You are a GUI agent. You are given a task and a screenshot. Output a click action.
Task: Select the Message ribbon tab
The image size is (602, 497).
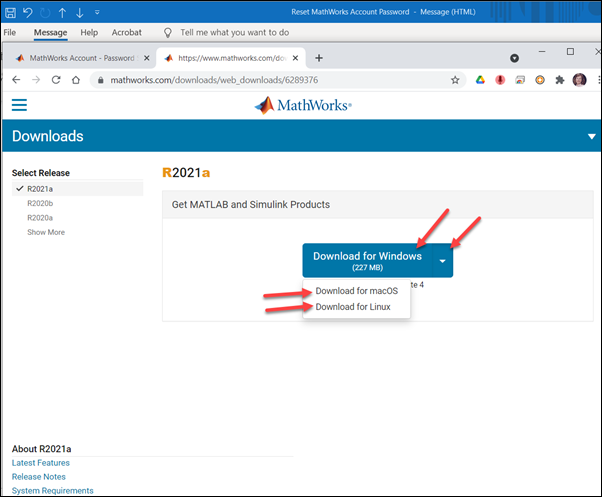(50, 33)
